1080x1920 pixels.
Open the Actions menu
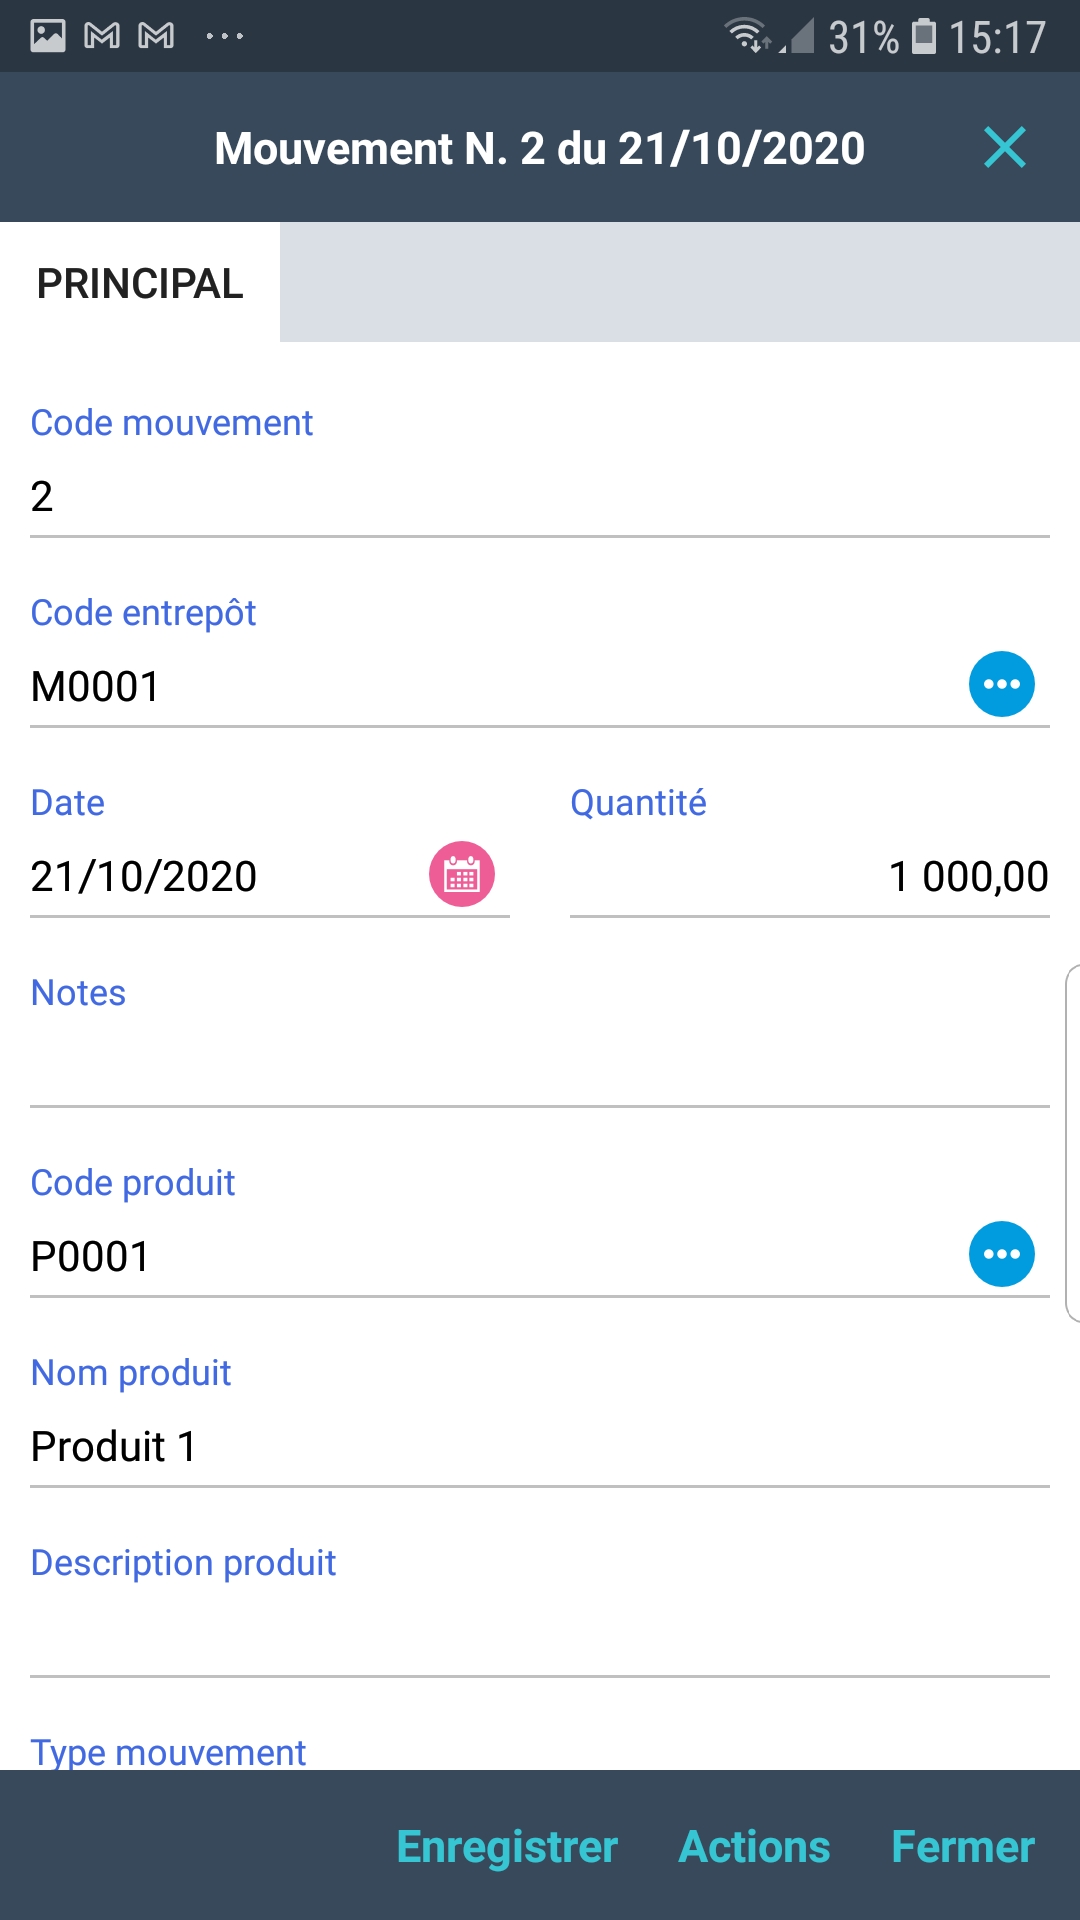[754, 1847]
